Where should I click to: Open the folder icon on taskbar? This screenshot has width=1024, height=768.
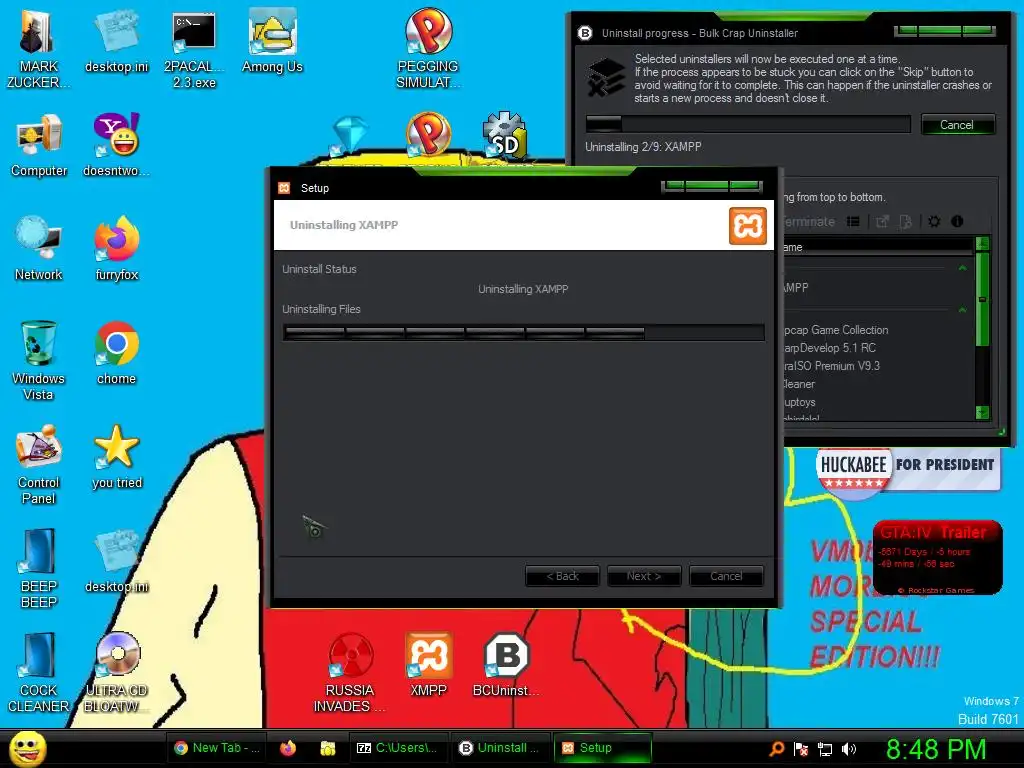click(328, 748)
